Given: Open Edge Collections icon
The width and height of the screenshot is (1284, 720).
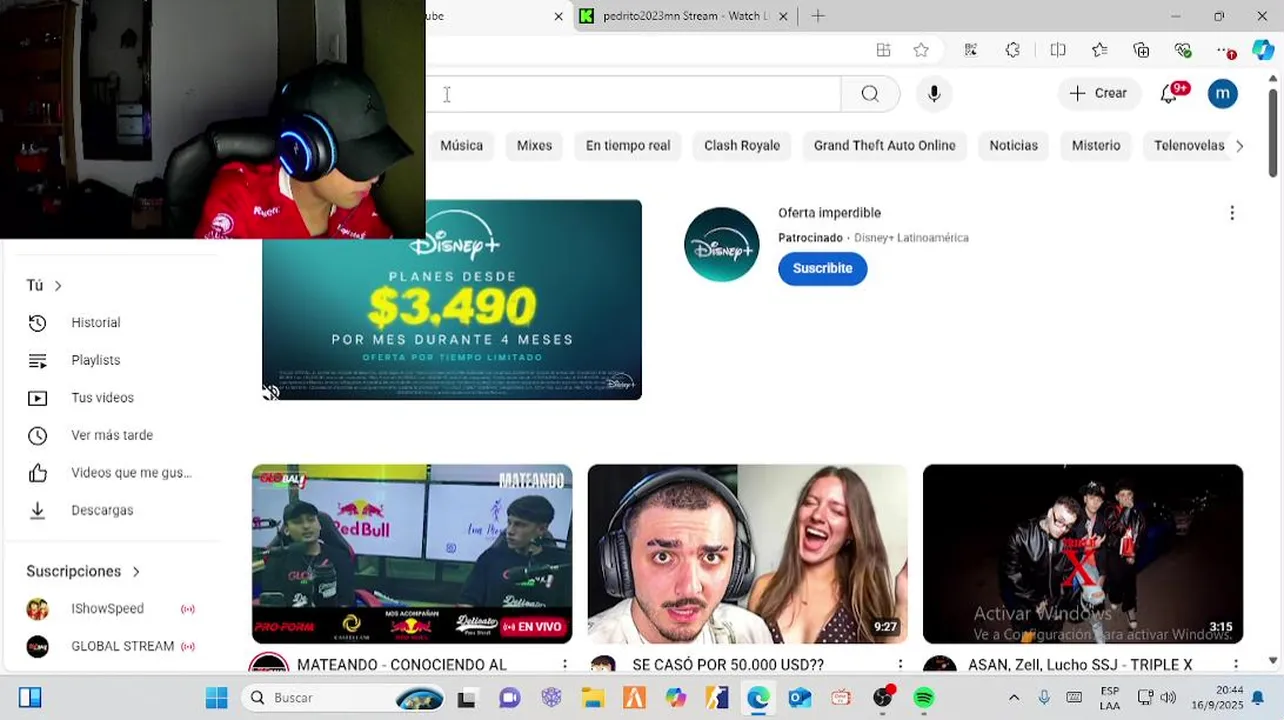Looking at the screenshot, I should [1141, 50].
